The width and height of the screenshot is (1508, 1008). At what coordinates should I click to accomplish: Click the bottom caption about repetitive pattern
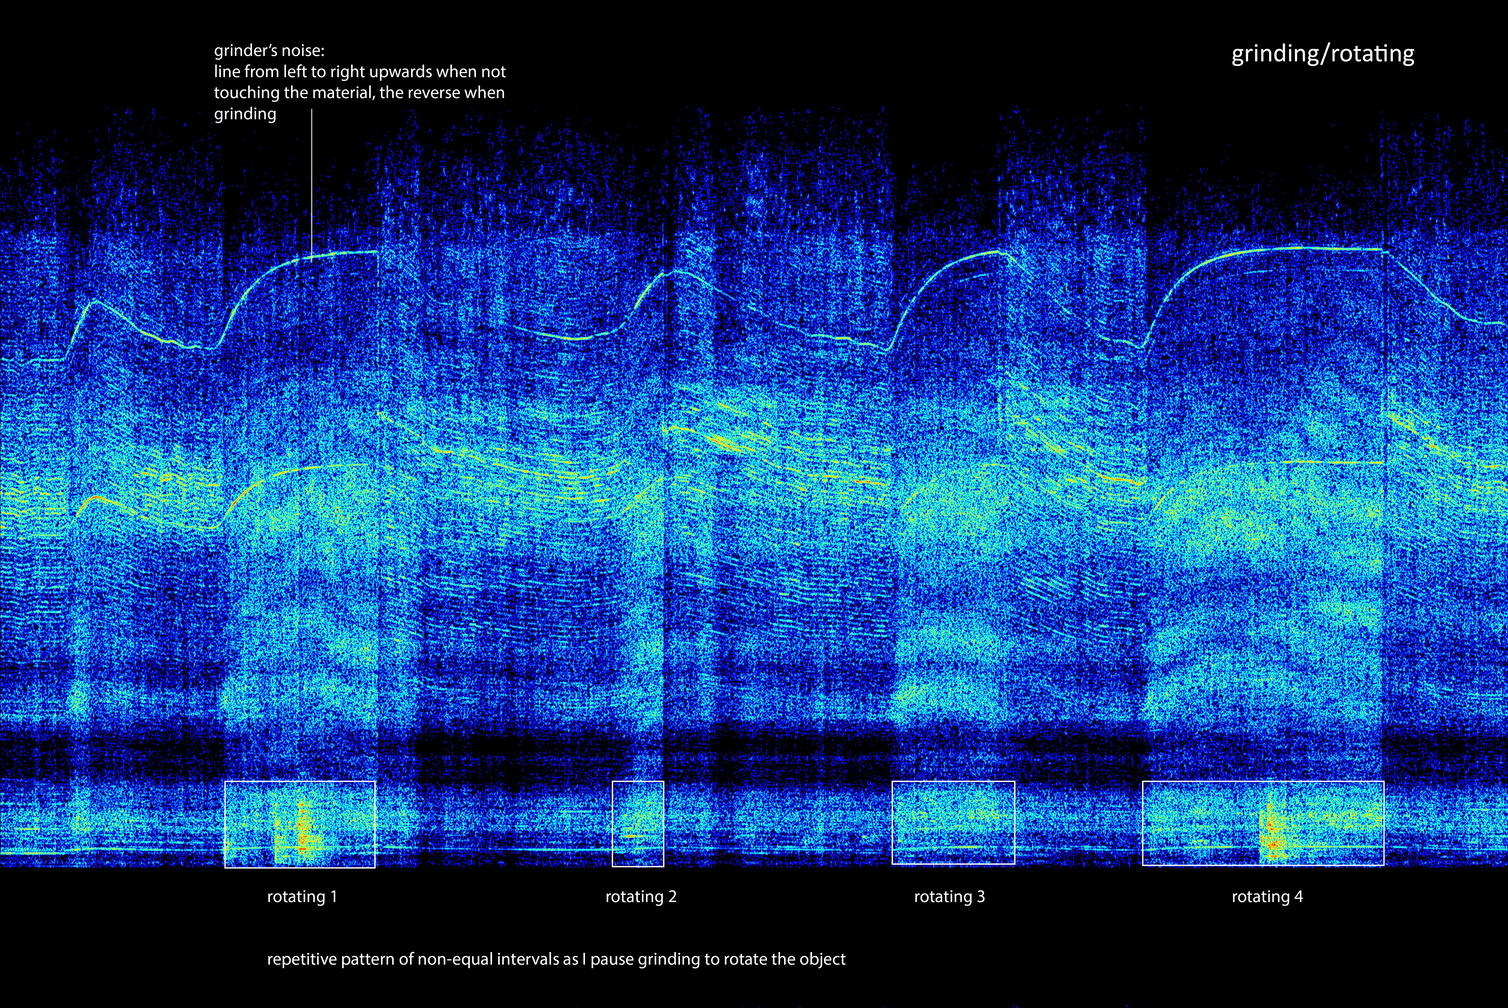click(x=556, y=960)
